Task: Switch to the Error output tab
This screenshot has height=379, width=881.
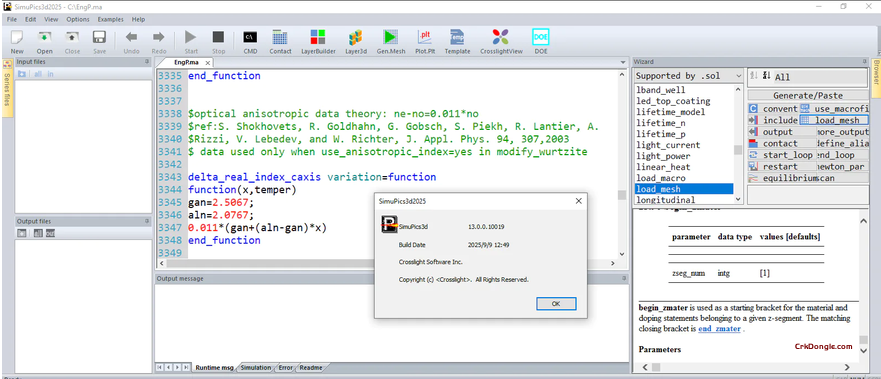Action: coord(285,368)
